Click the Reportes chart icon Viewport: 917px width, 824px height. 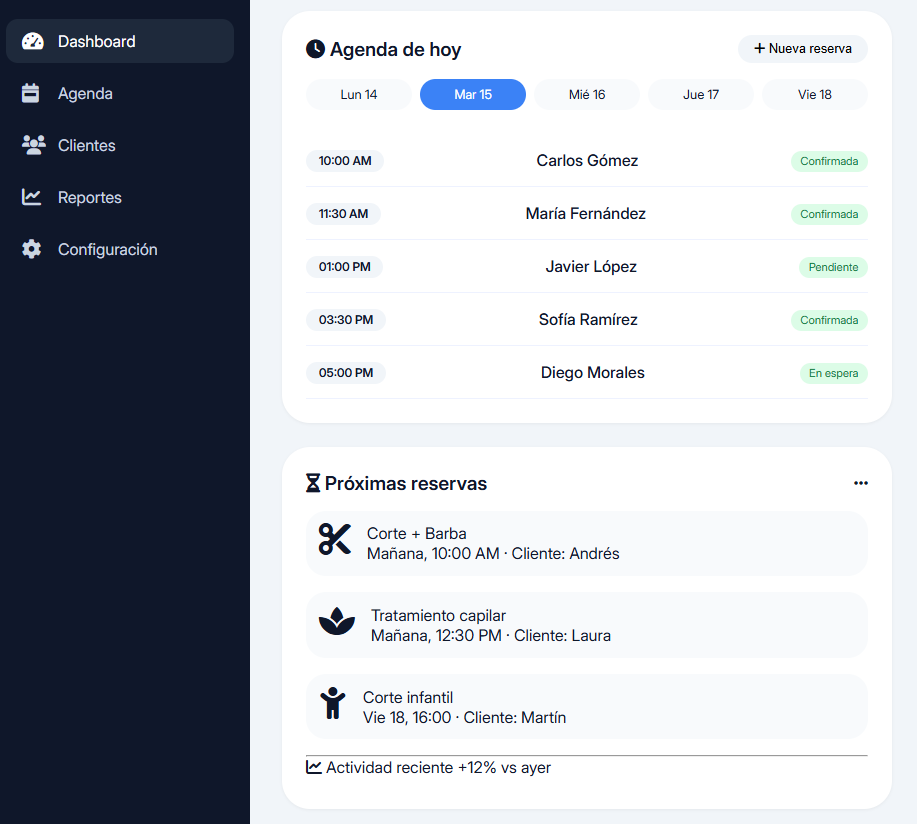(x=32, y=197)
